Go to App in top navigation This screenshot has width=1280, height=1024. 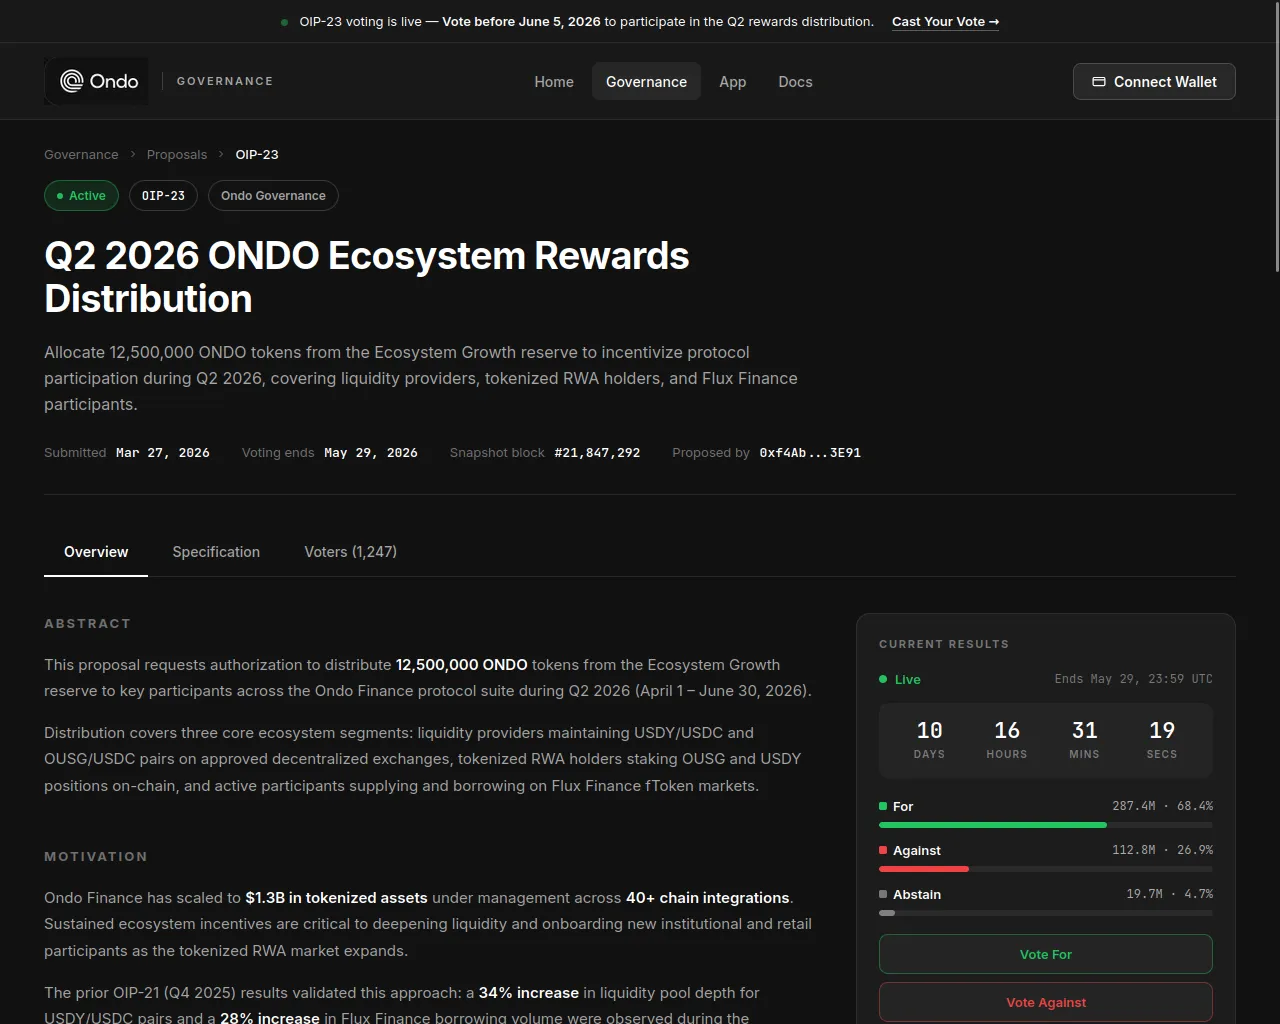pos(733,81)
